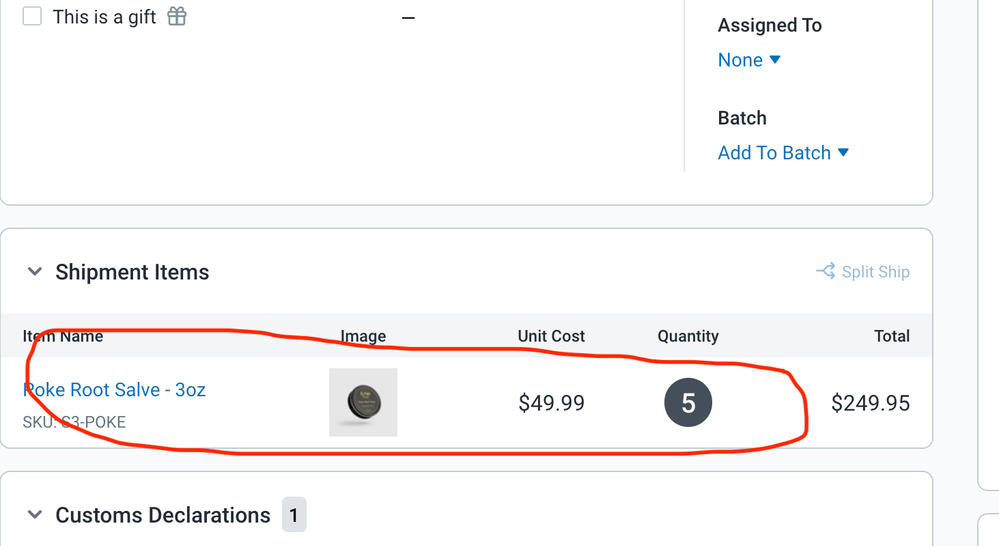Click the Image column header
The height and width of the screenshot is (546, 999).
click(363, 336)
